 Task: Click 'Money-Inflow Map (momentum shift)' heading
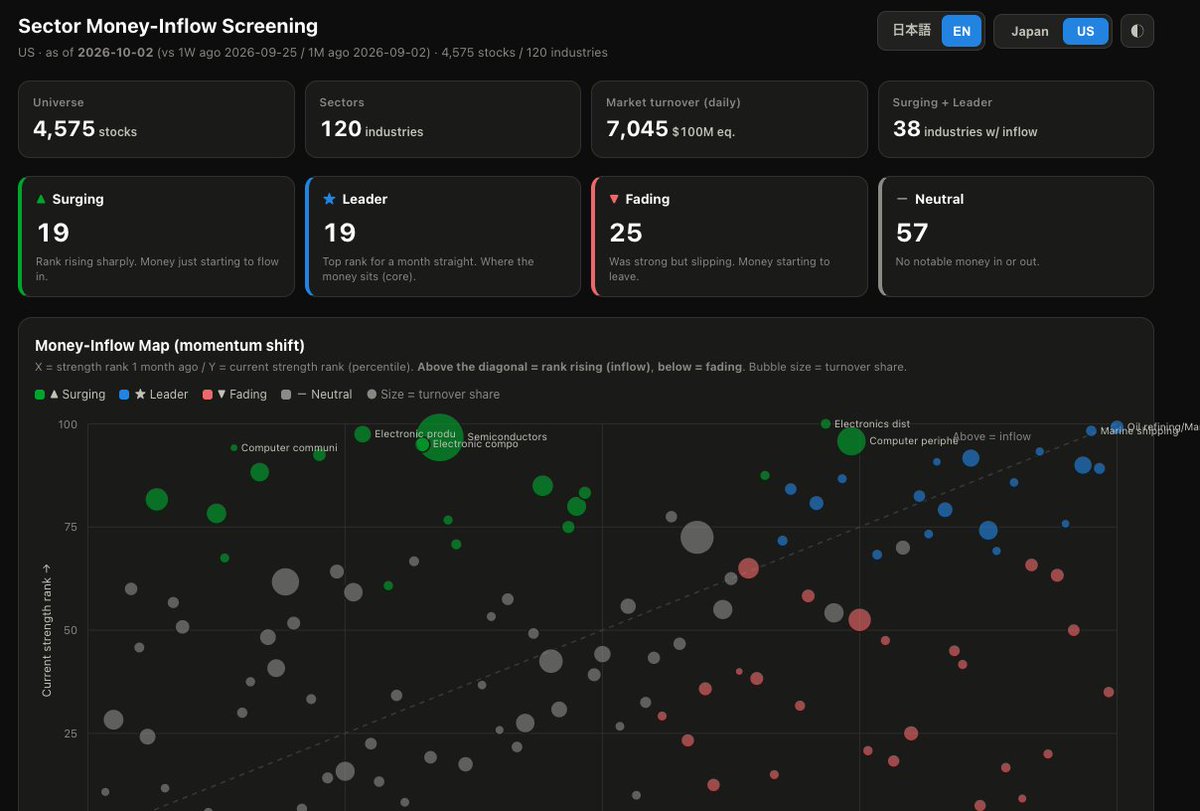click(170, 345)
